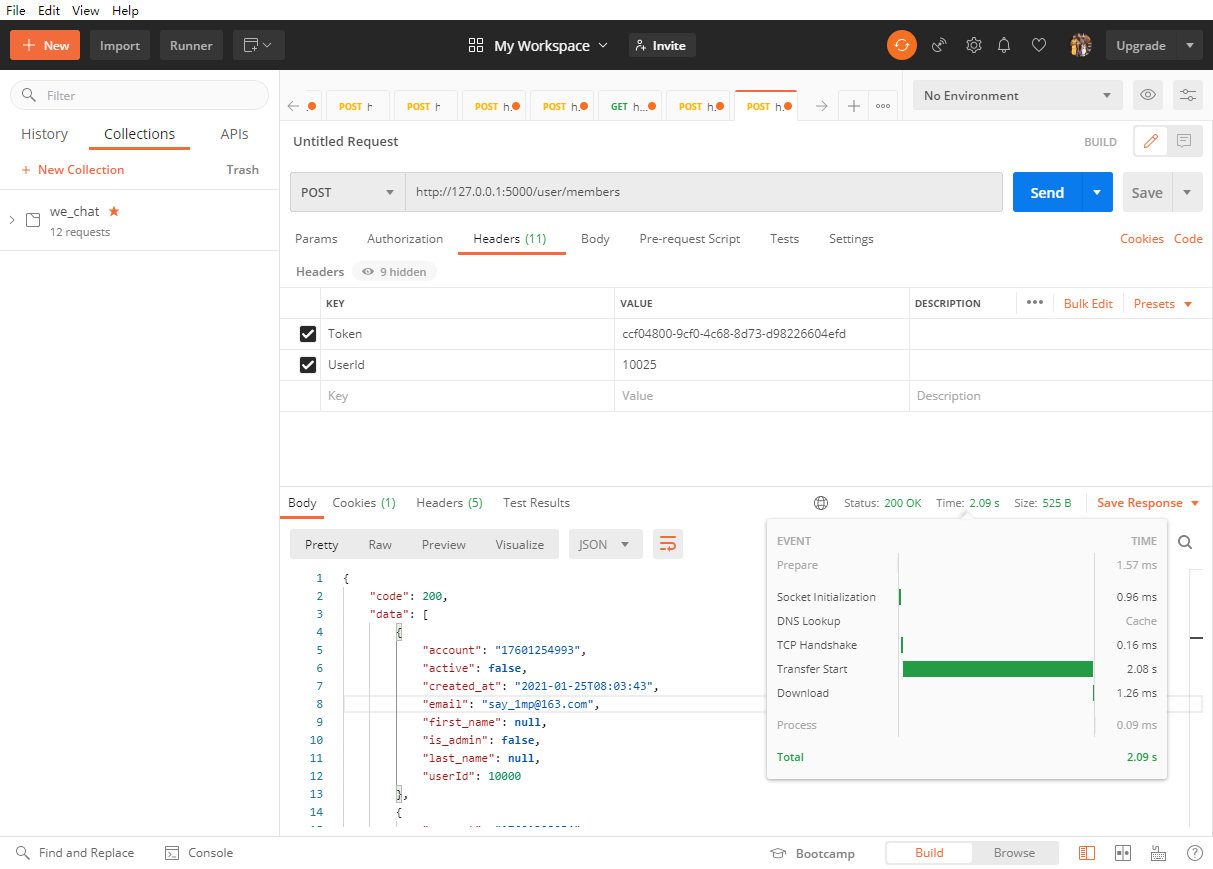1213x869 pixels.
Task: Open the Save button dropdown arrow
Action: point(1187,192)
